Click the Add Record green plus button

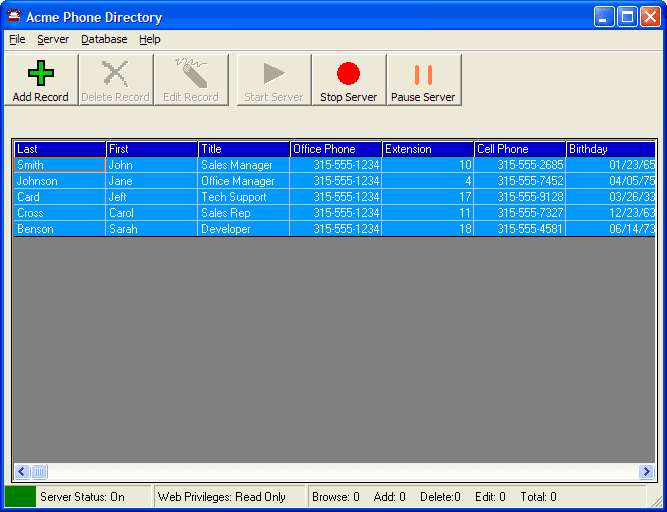[x=41, y=80]
